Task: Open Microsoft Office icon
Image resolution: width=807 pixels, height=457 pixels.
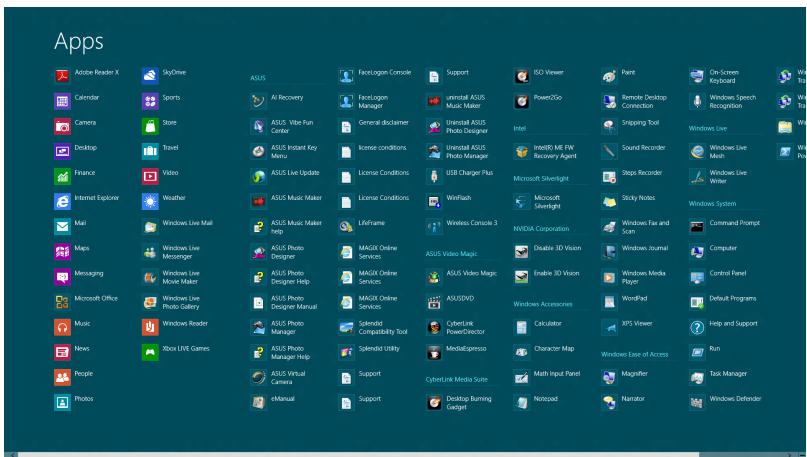Action: [x=62, y=302]
